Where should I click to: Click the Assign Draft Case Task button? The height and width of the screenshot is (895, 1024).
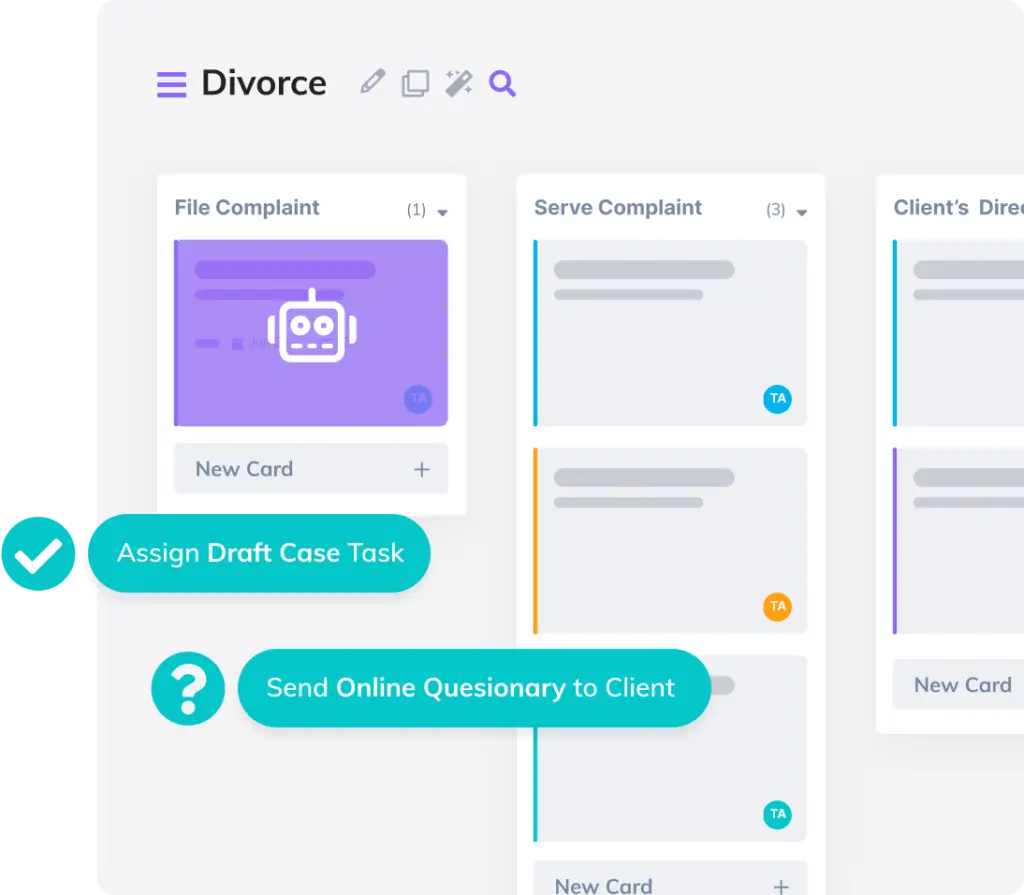pyautogui.click(x=260, y=553)
